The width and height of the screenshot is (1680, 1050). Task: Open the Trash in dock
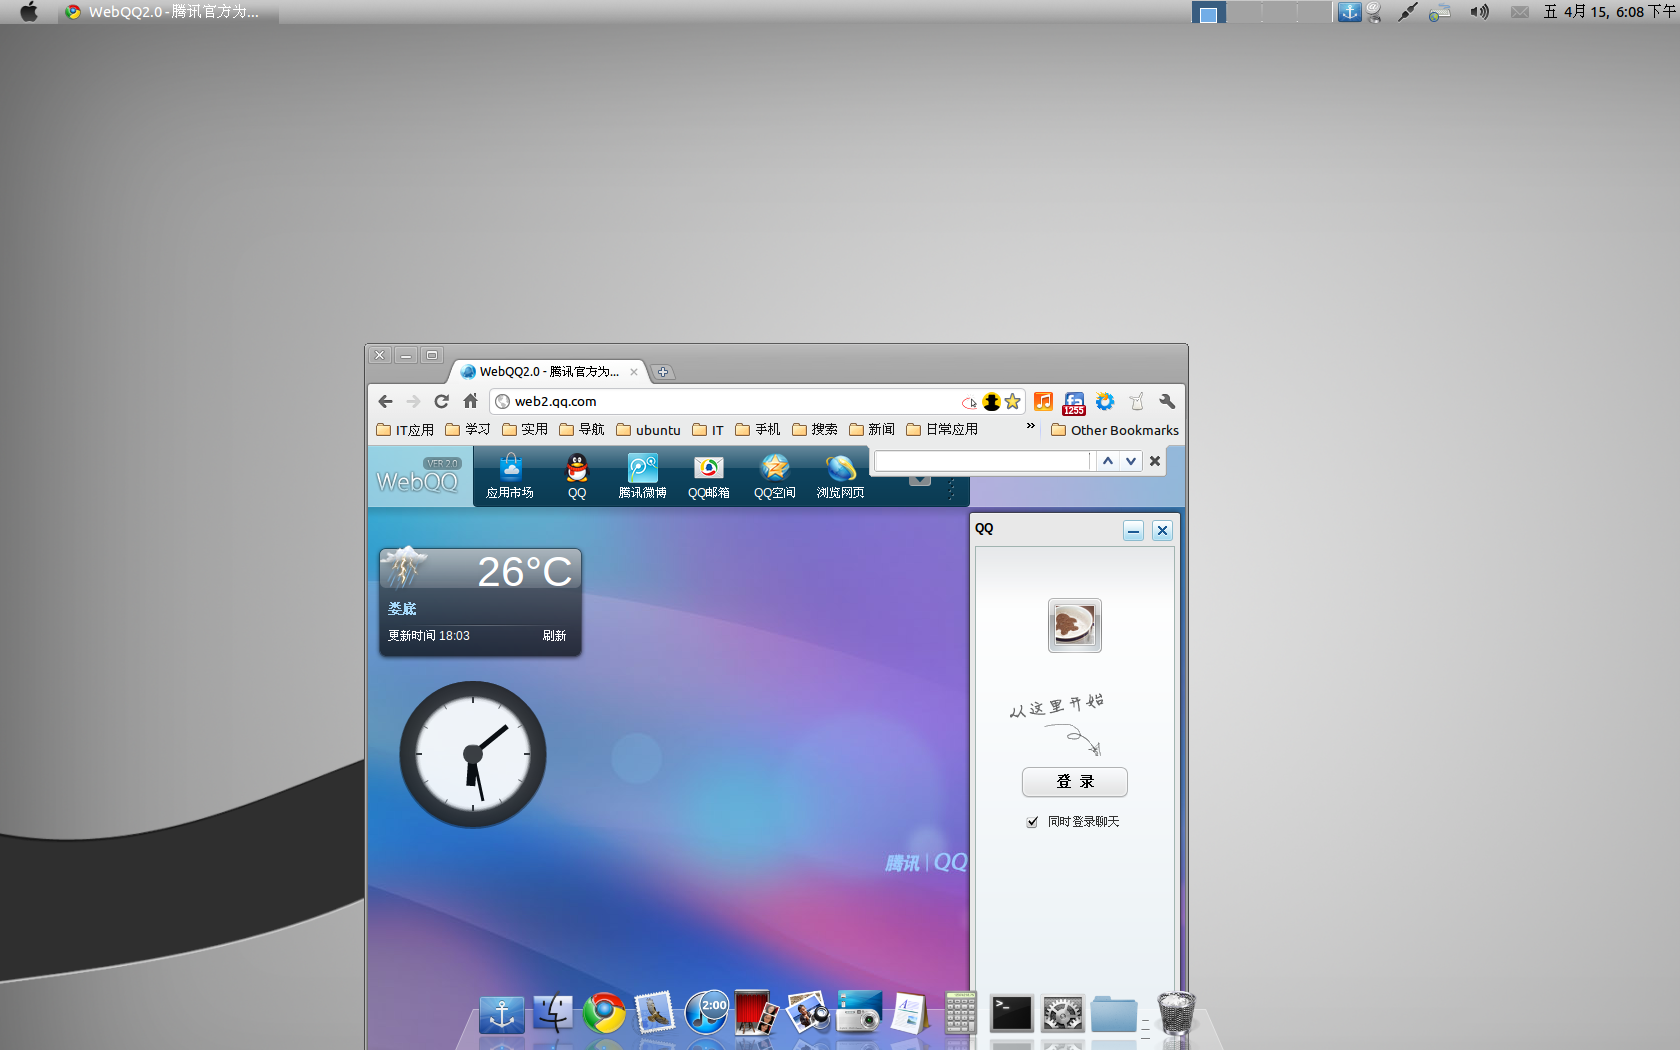1176,1012
